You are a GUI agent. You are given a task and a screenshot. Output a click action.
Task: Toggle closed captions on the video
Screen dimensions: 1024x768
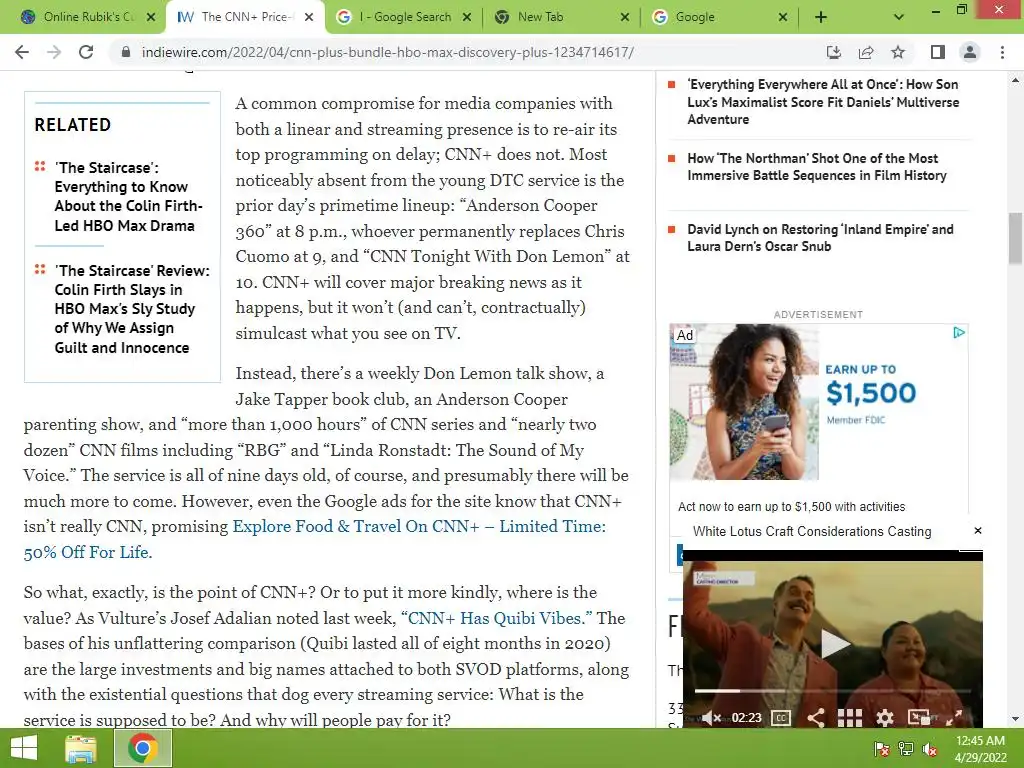point(781,718)
